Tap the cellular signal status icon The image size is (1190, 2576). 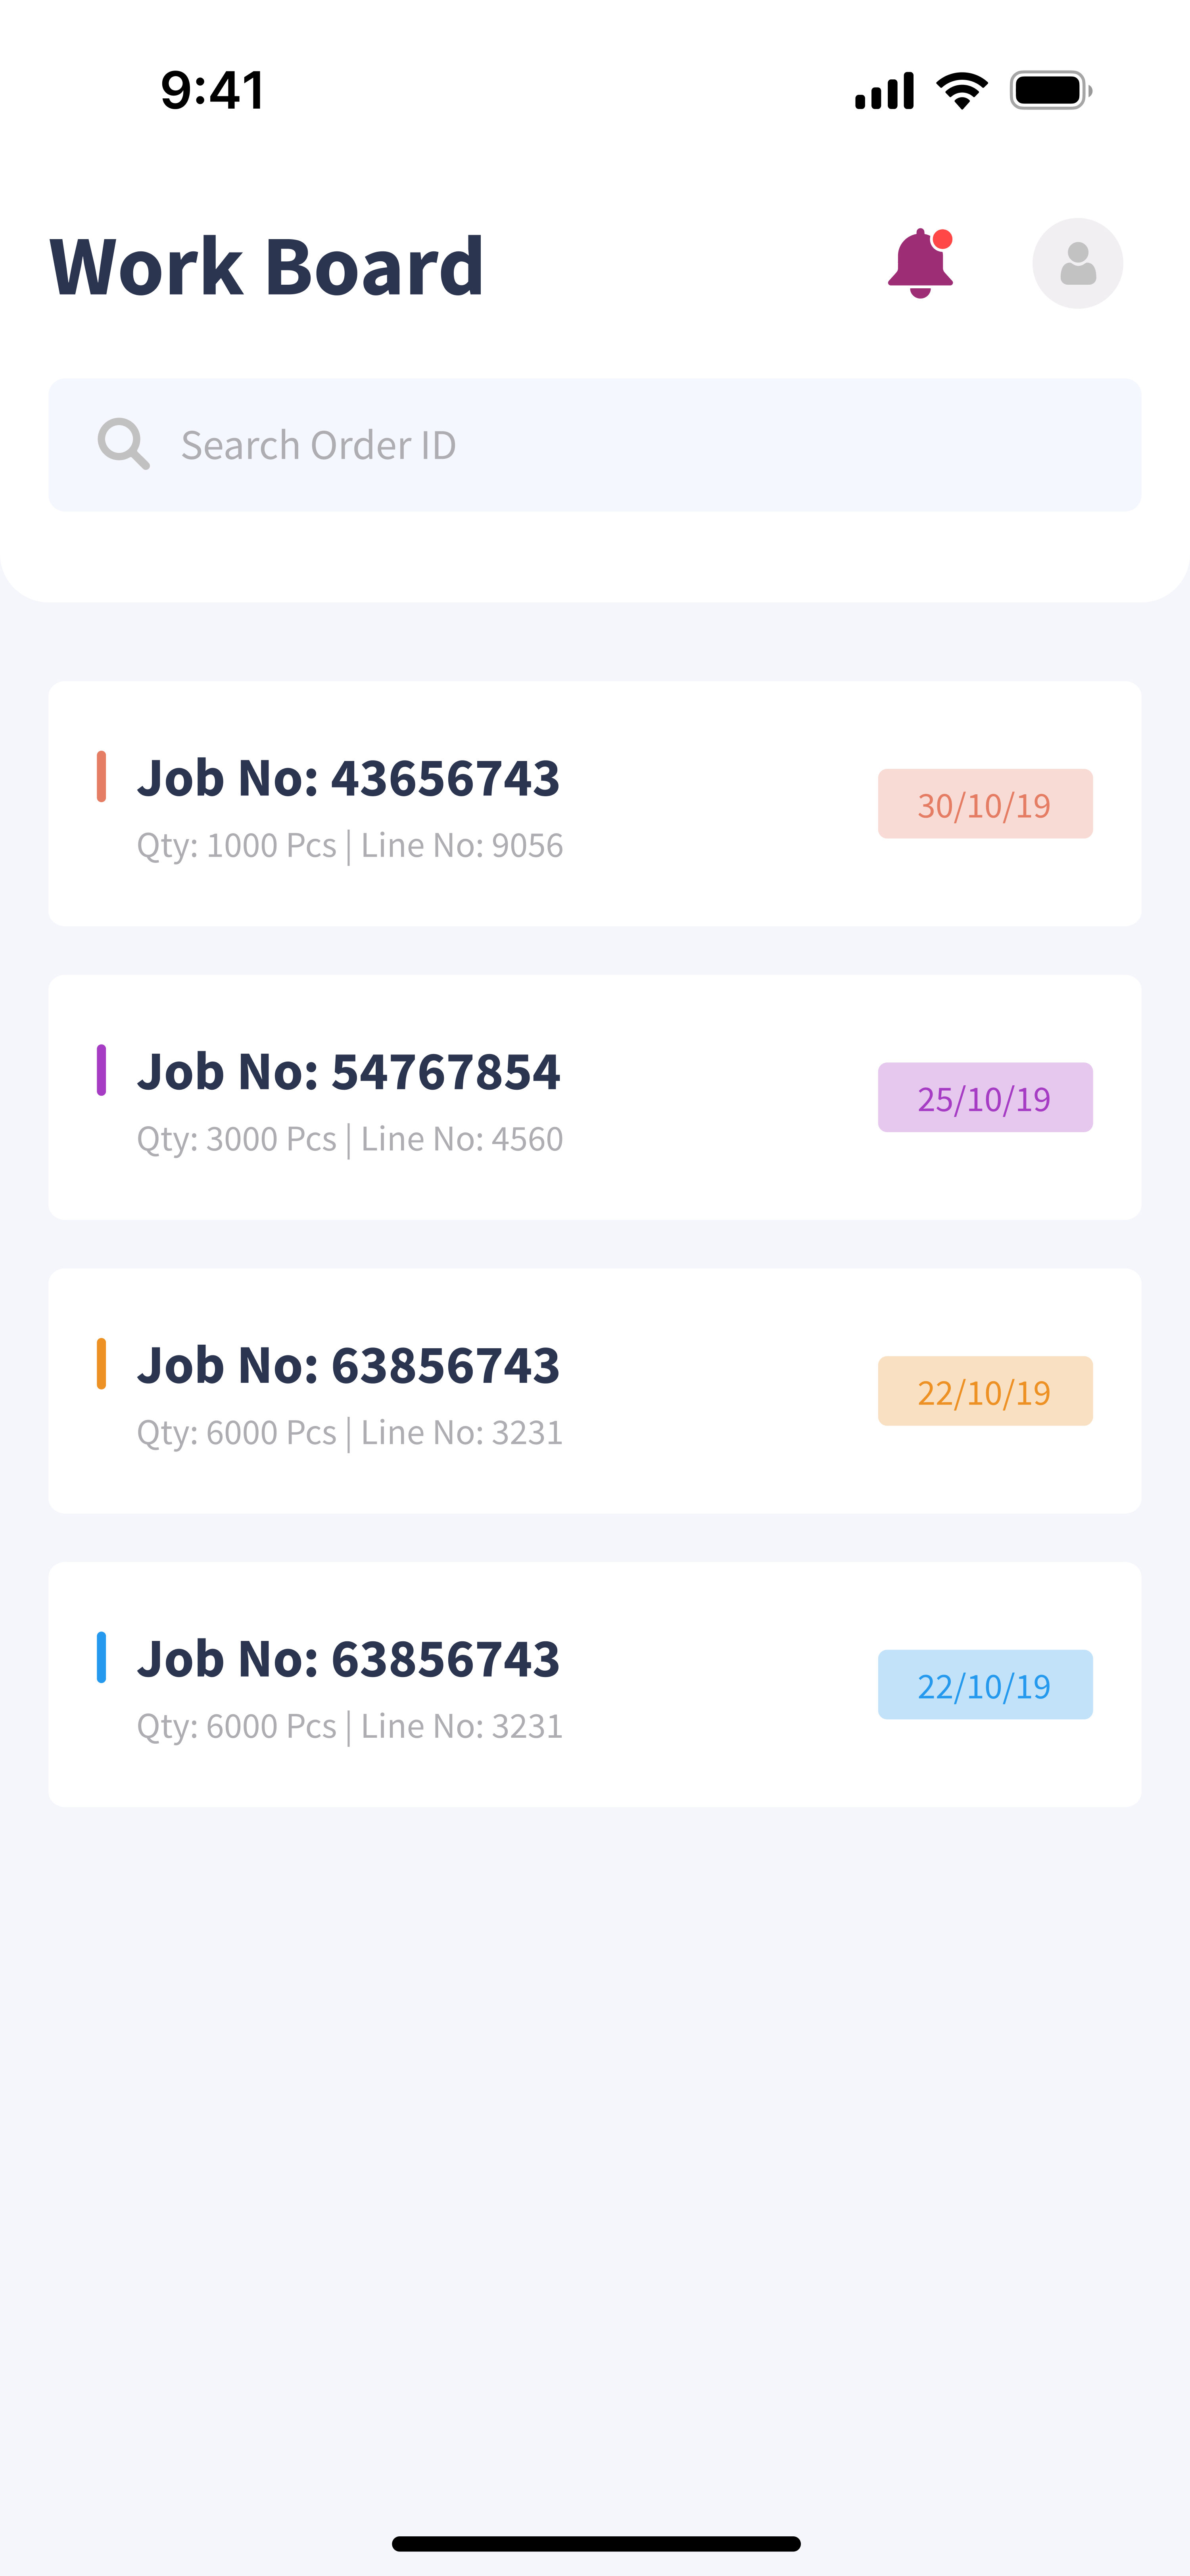pyautogui.click(x=884, y=91)
